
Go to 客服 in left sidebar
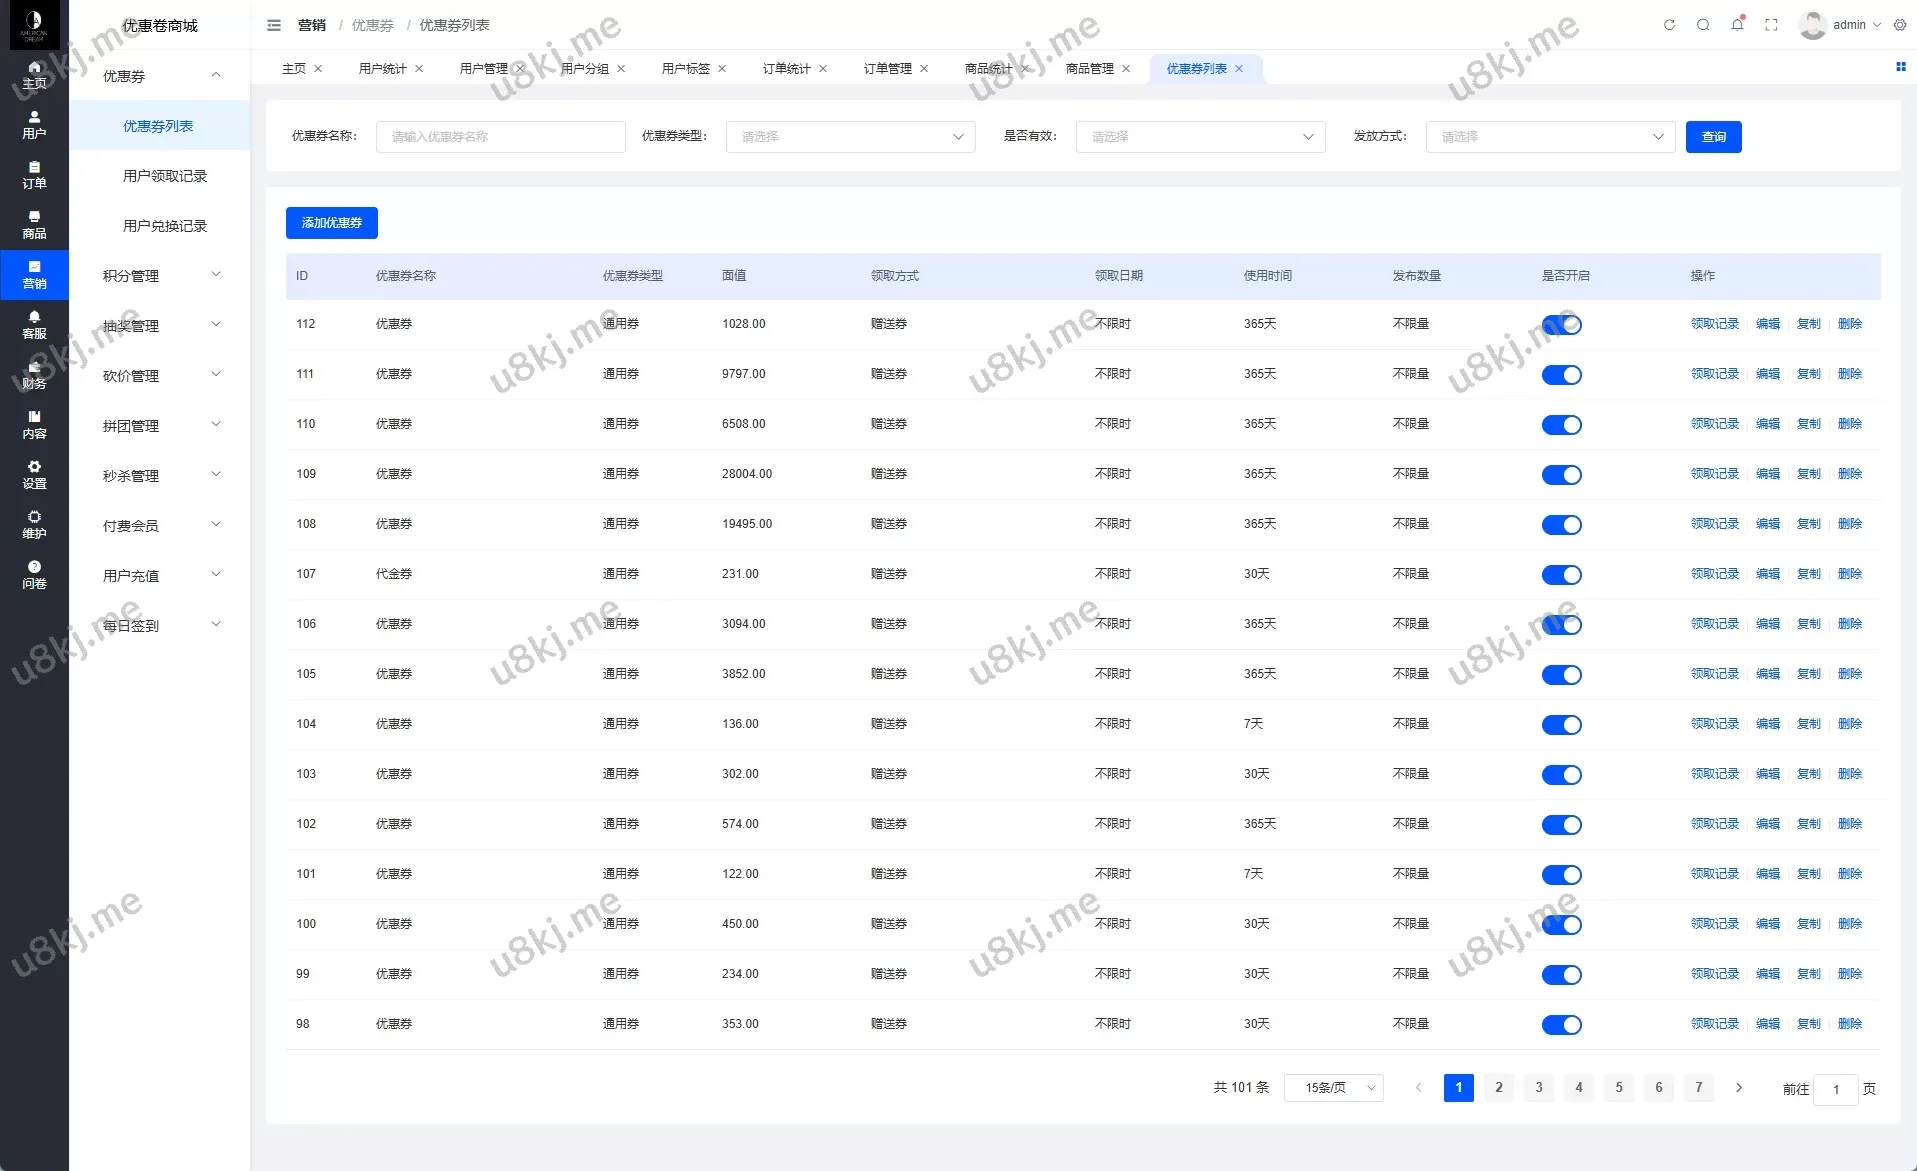pos(34,325)
